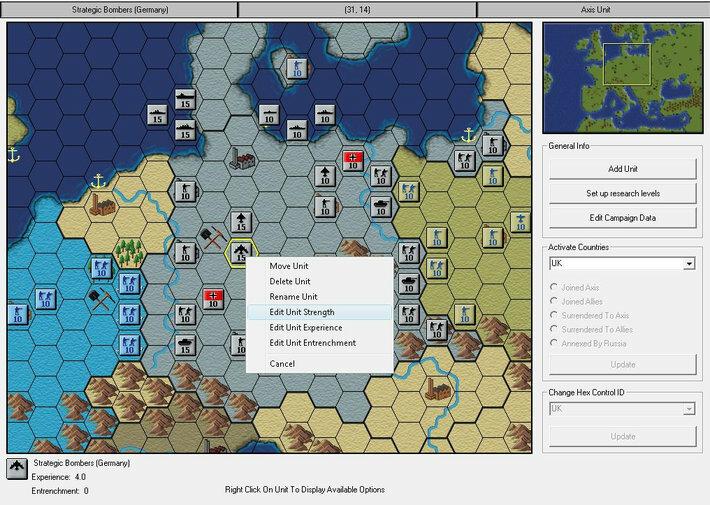Open Set up research levels
Image resolution: width=710 pixels, height=505 pixels.
[623, 193]
